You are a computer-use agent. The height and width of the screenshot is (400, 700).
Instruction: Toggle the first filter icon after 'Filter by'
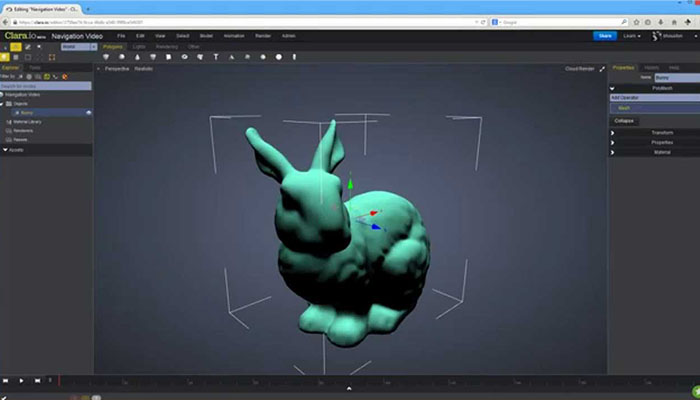click(21, 77)
